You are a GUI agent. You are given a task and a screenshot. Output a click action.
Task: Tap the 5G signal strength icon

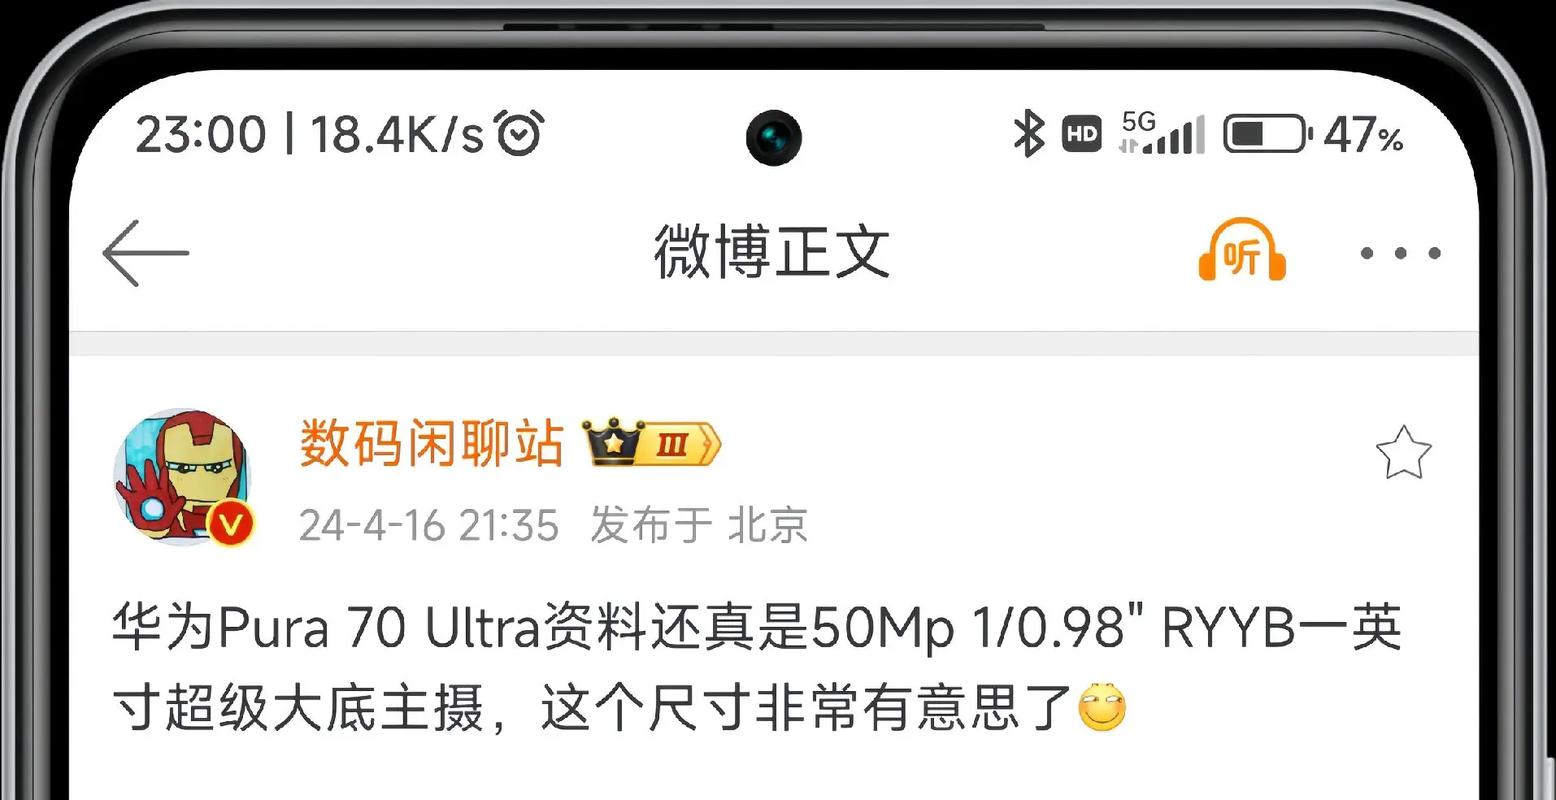(1161, 133)
